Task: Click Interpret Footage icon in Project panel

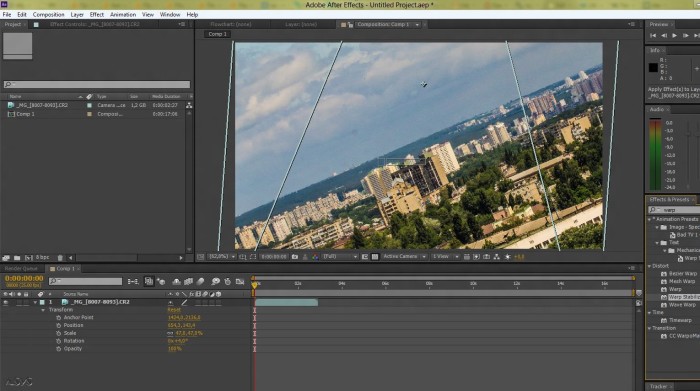Action: (6, 258)
